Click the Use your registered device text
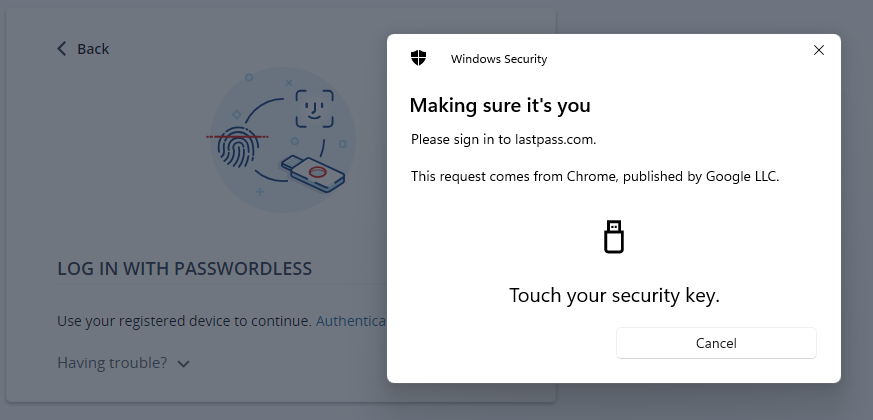Screen dimensions: 873x420 coord(184,321)
